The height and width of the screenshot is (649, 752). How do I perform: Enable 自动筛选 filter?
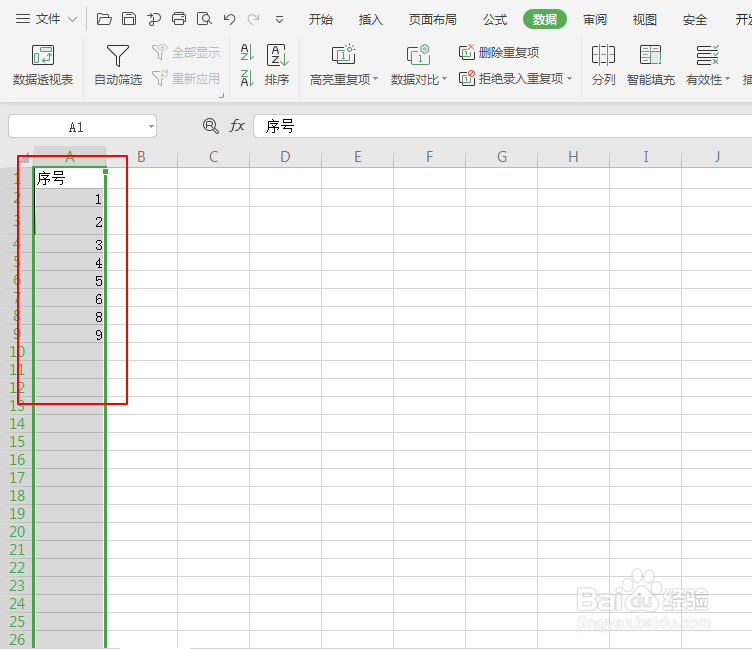118,65
